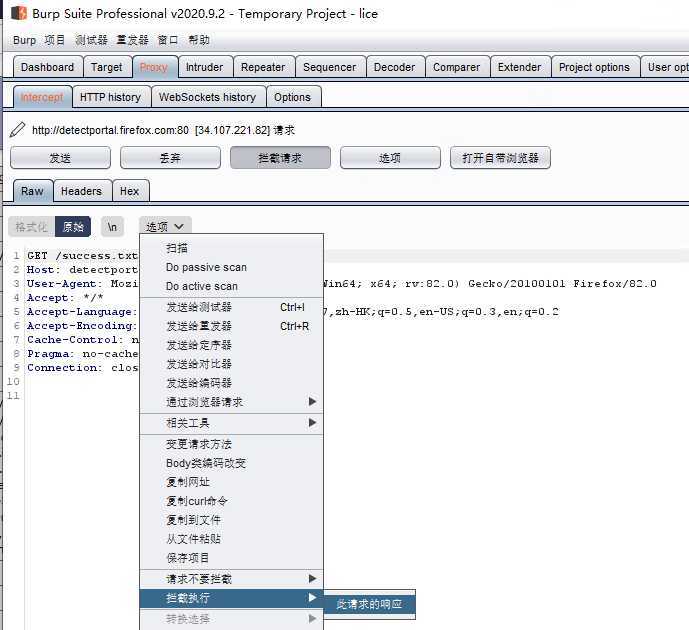Expand 通过浏览器请求 submenu
This screenshot has height=630, width=689.
point(232,402)
